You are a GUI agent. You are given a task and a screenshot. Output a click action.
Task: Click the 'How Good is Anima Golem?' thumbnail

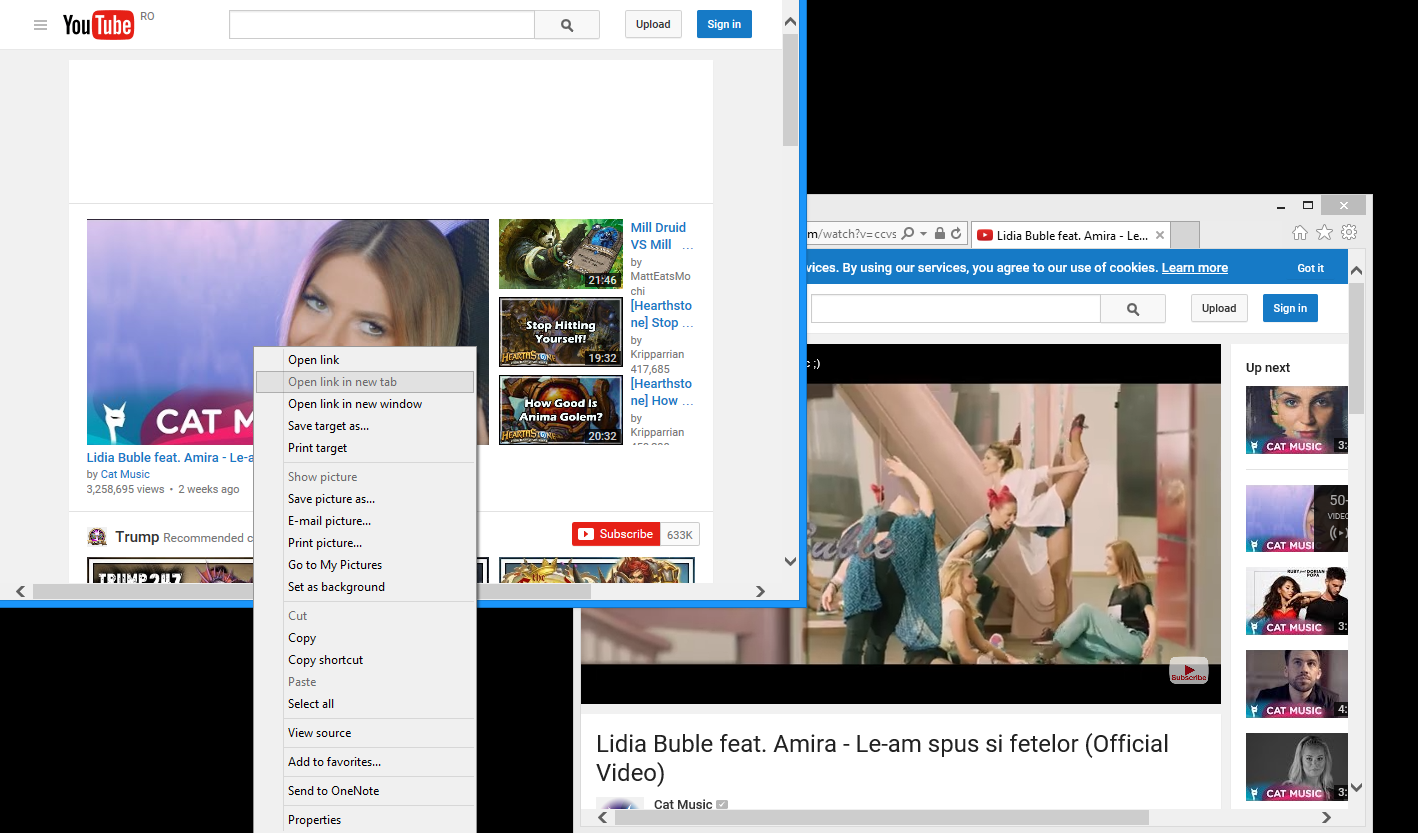(x=561, y=410)
